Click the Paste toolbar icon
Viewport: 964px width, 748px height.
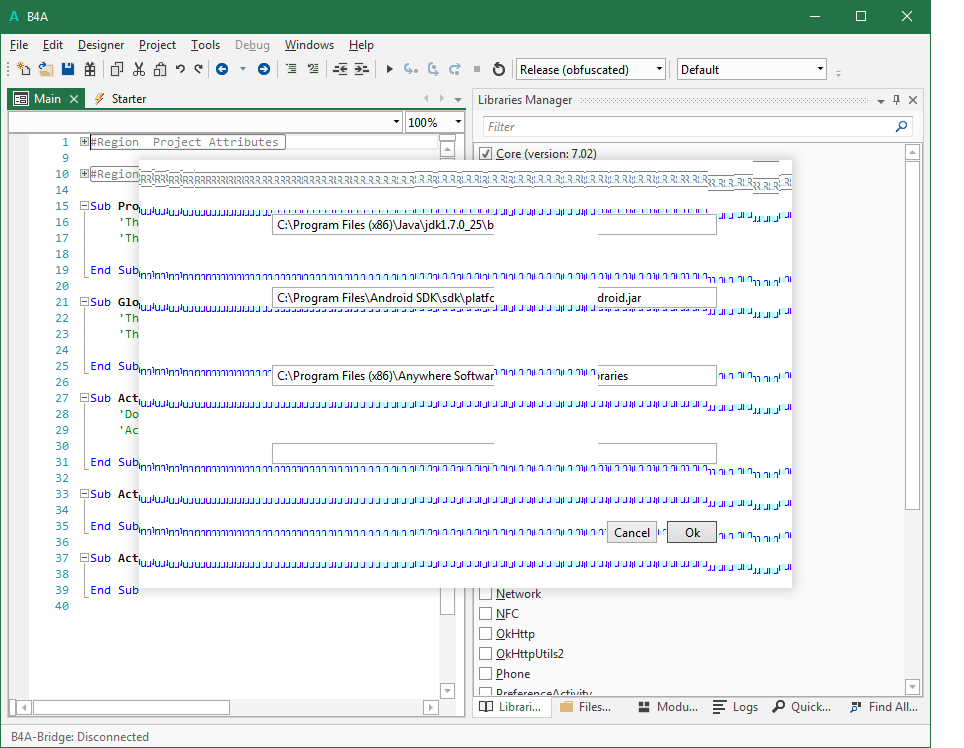[x=160, y=69]
